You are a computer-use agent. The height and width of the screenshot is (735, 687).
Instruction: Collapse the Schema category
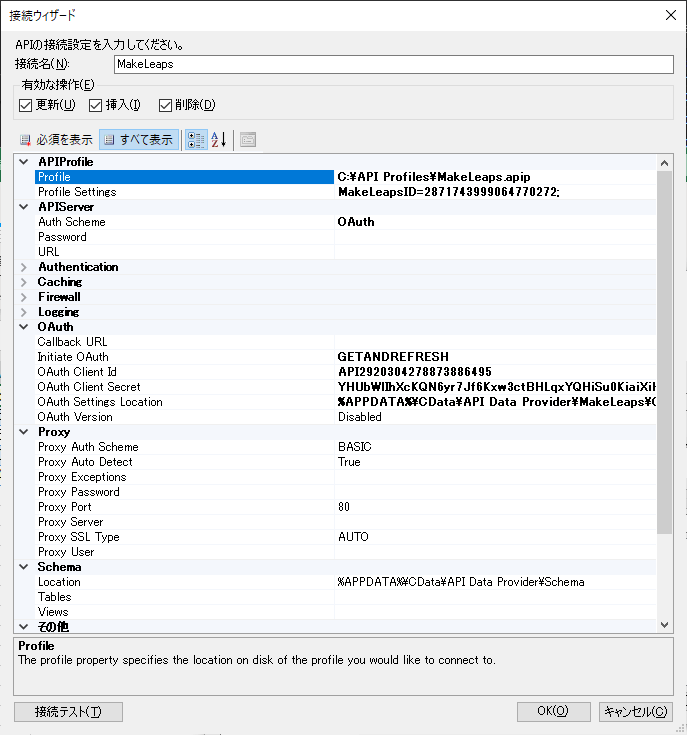[24, 567]
